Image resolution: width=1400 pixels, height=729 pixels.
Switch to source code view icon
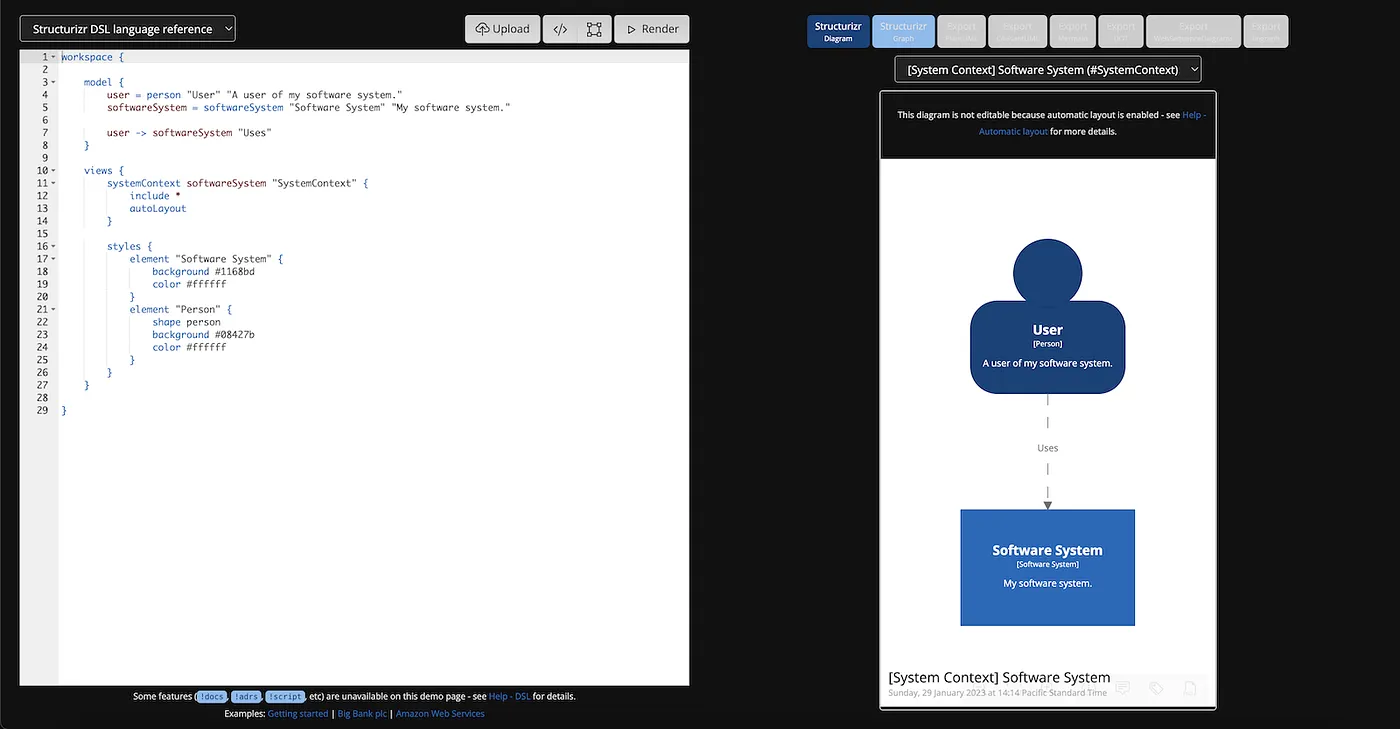tap(560, 29)
